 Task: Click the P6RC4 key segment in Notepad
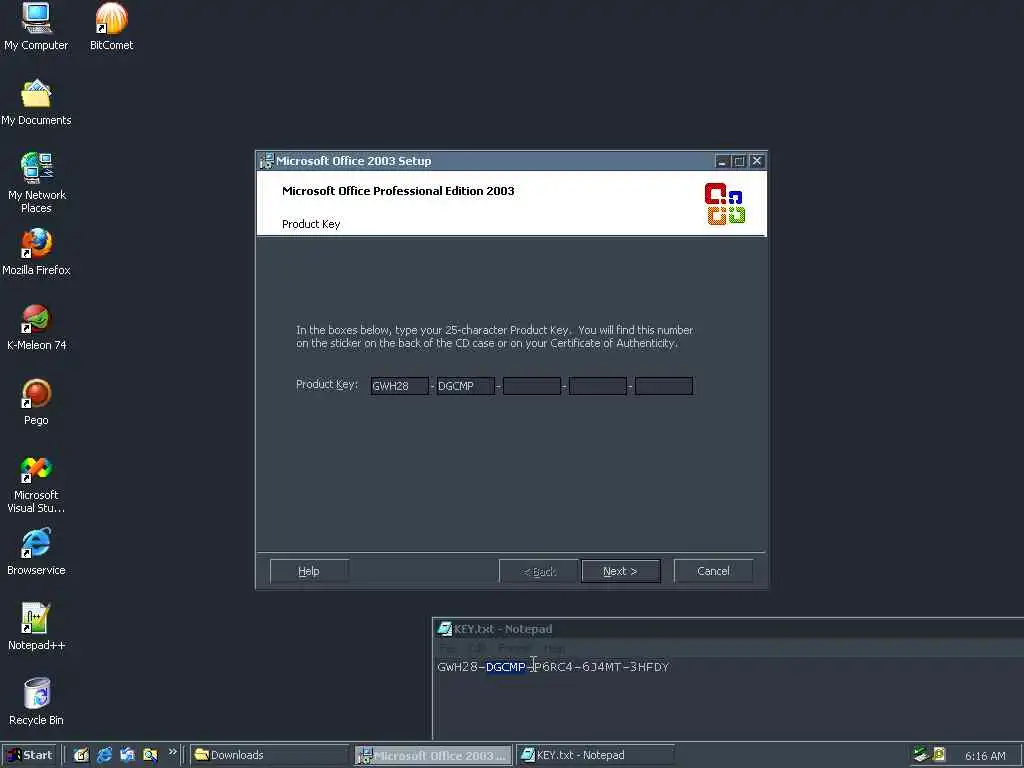pos(553,667)
